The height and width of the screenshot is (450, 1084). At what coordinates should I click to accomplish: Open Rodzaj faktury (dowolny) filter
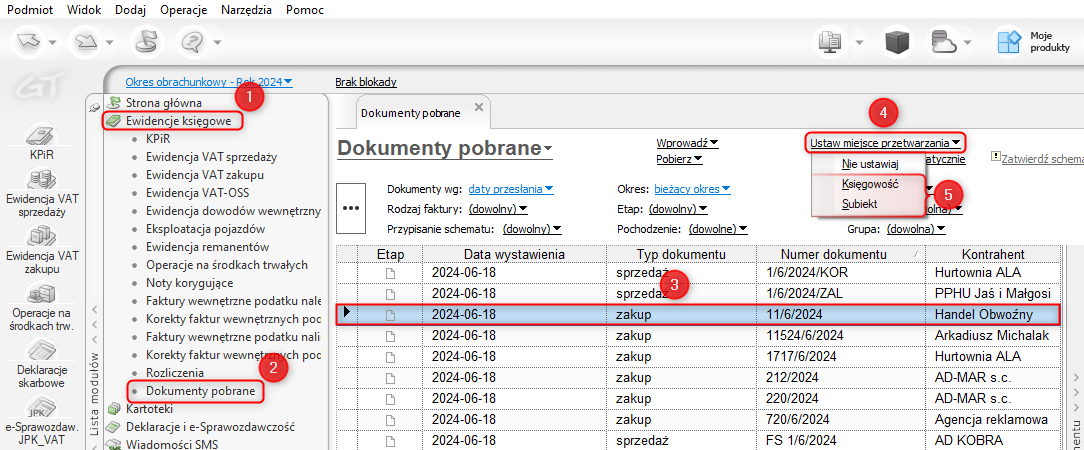[x=498, y=209]
